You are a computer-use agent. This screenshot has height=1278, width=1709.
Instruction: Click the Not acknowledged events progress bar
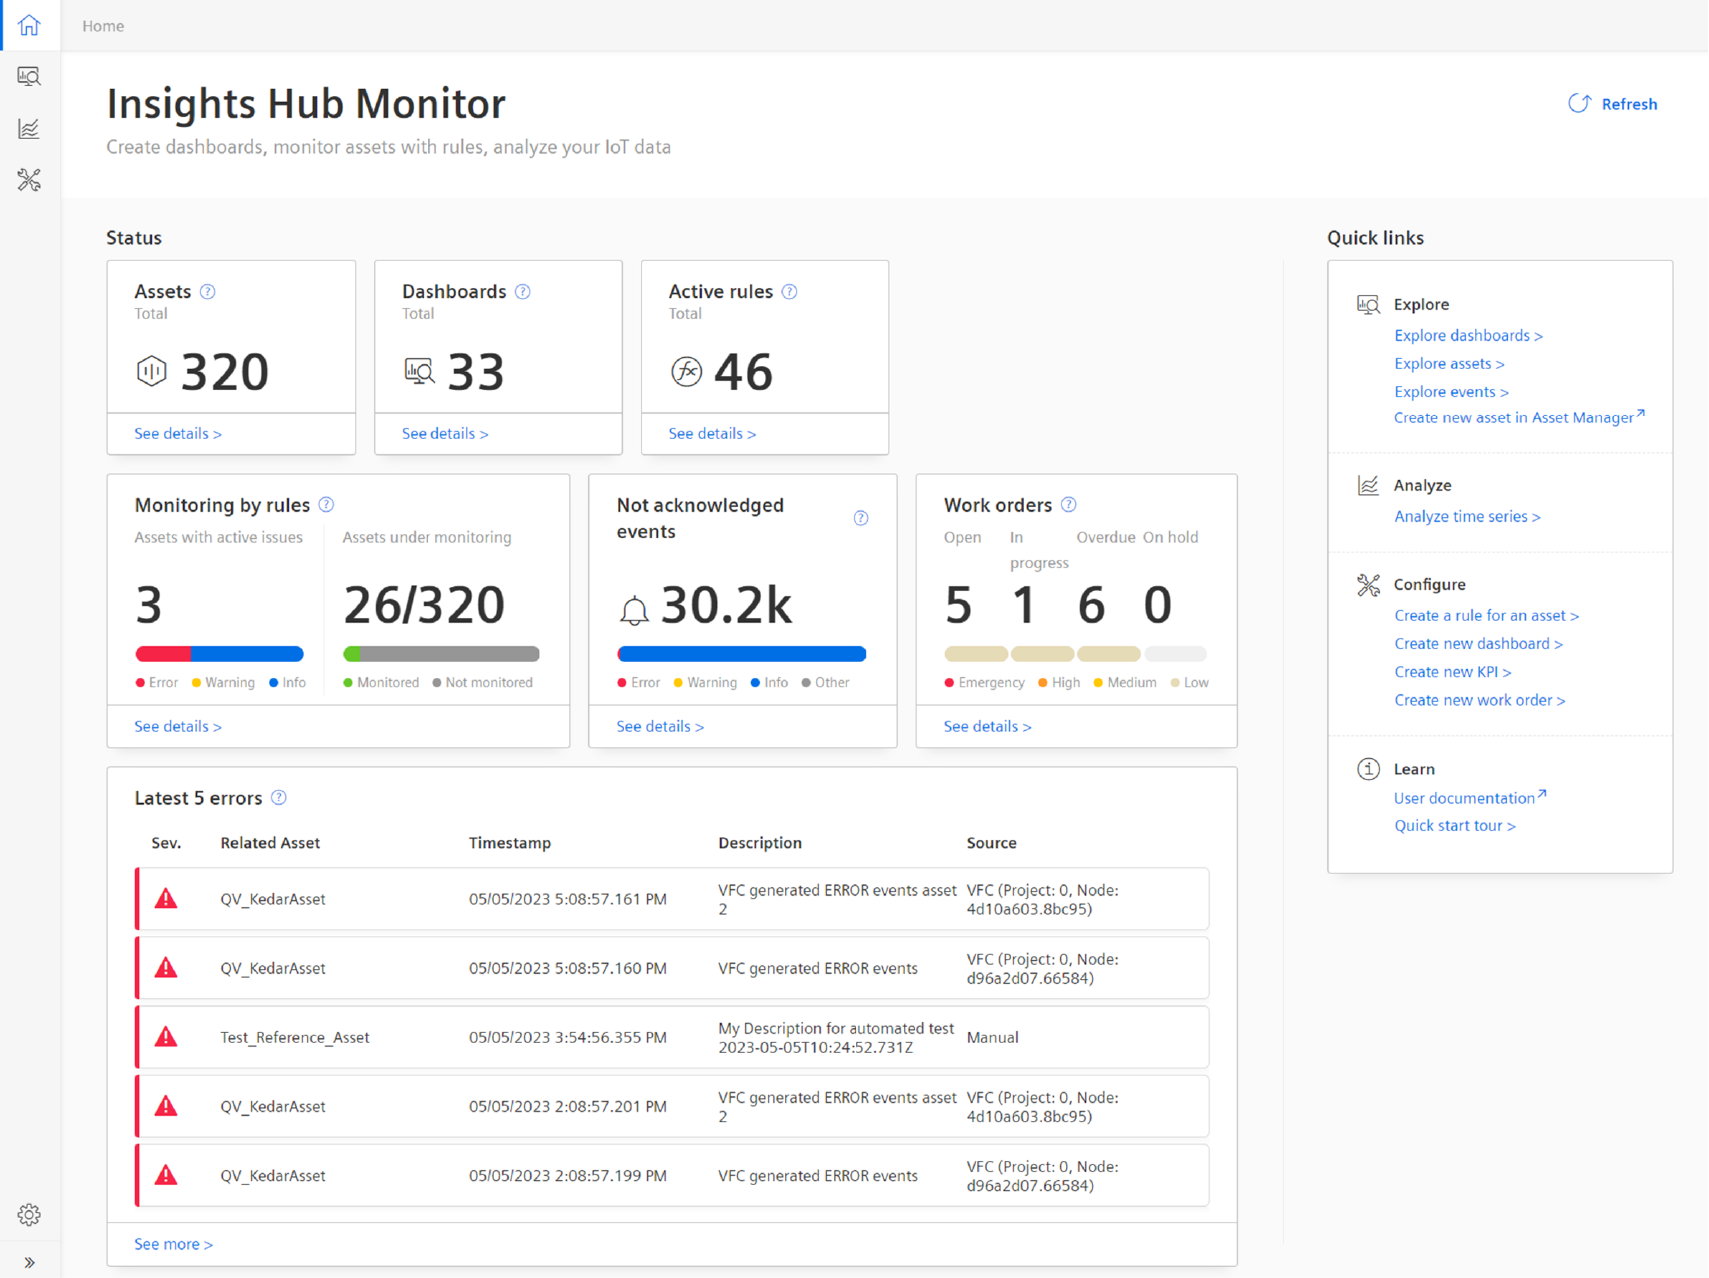pos(741,653)
